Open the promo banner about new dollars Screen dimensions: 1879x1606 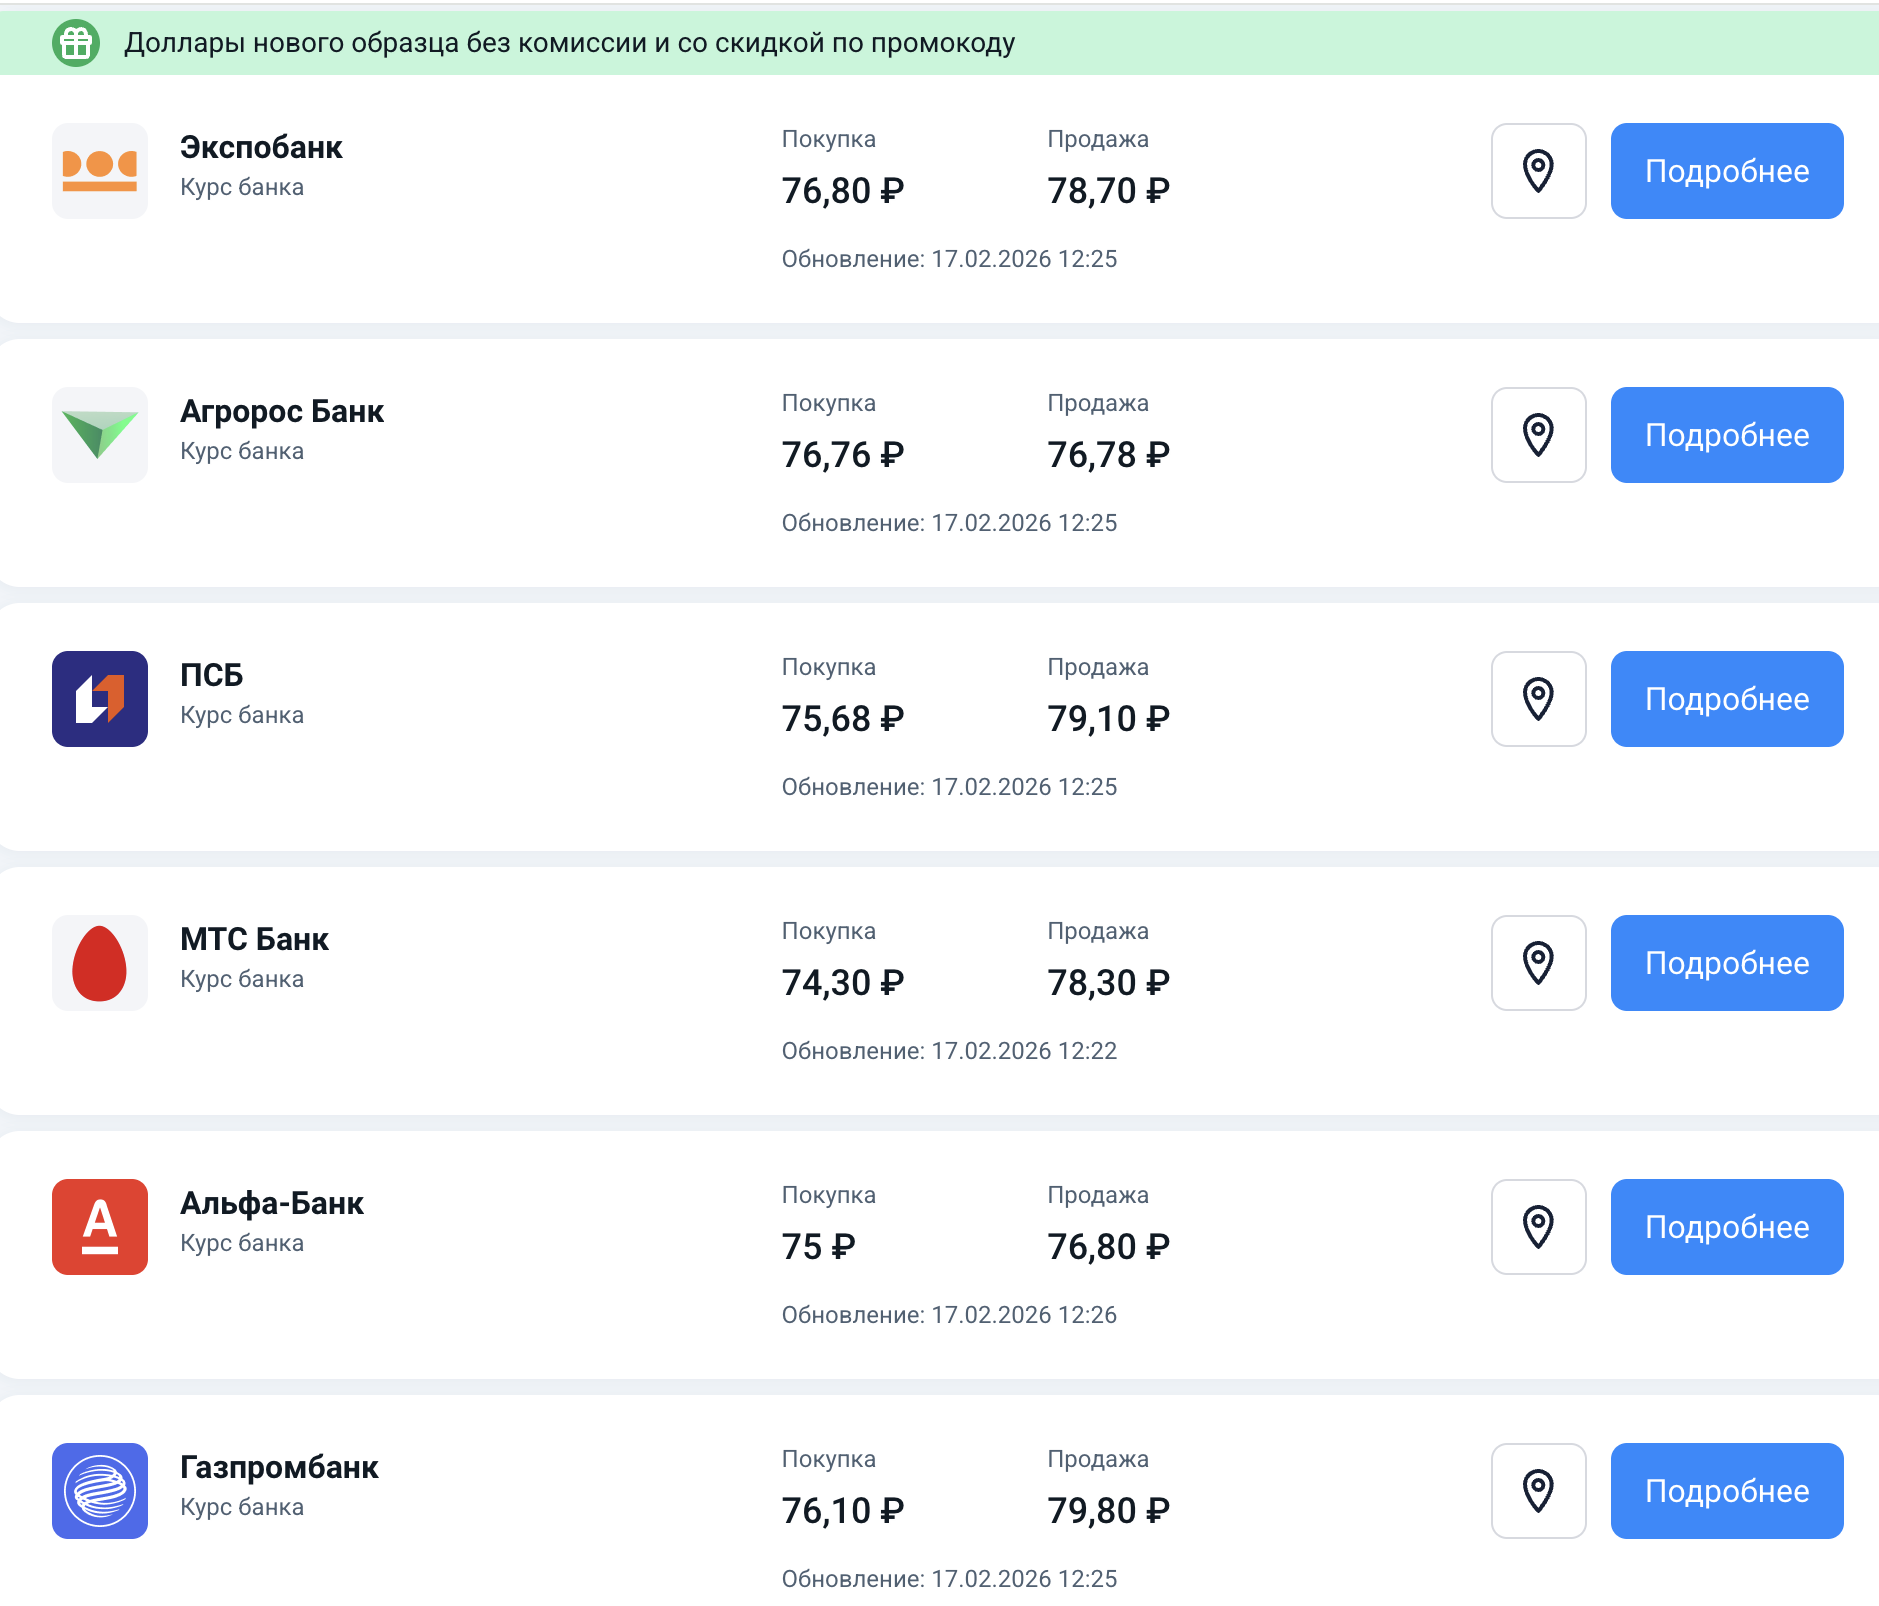tap(939, 43)
